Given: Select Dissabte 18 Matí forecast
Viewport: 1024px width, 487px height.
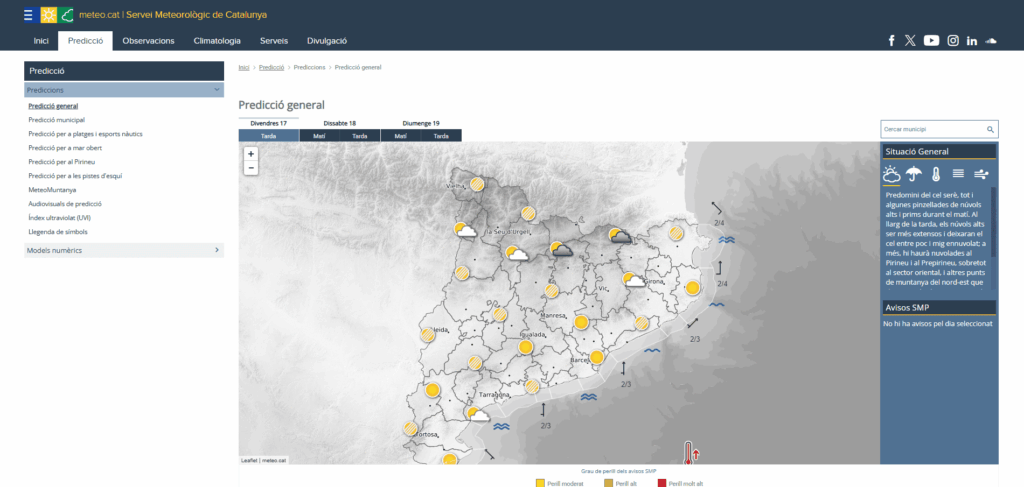Looking at the screenshot, I should coord(319,136).
